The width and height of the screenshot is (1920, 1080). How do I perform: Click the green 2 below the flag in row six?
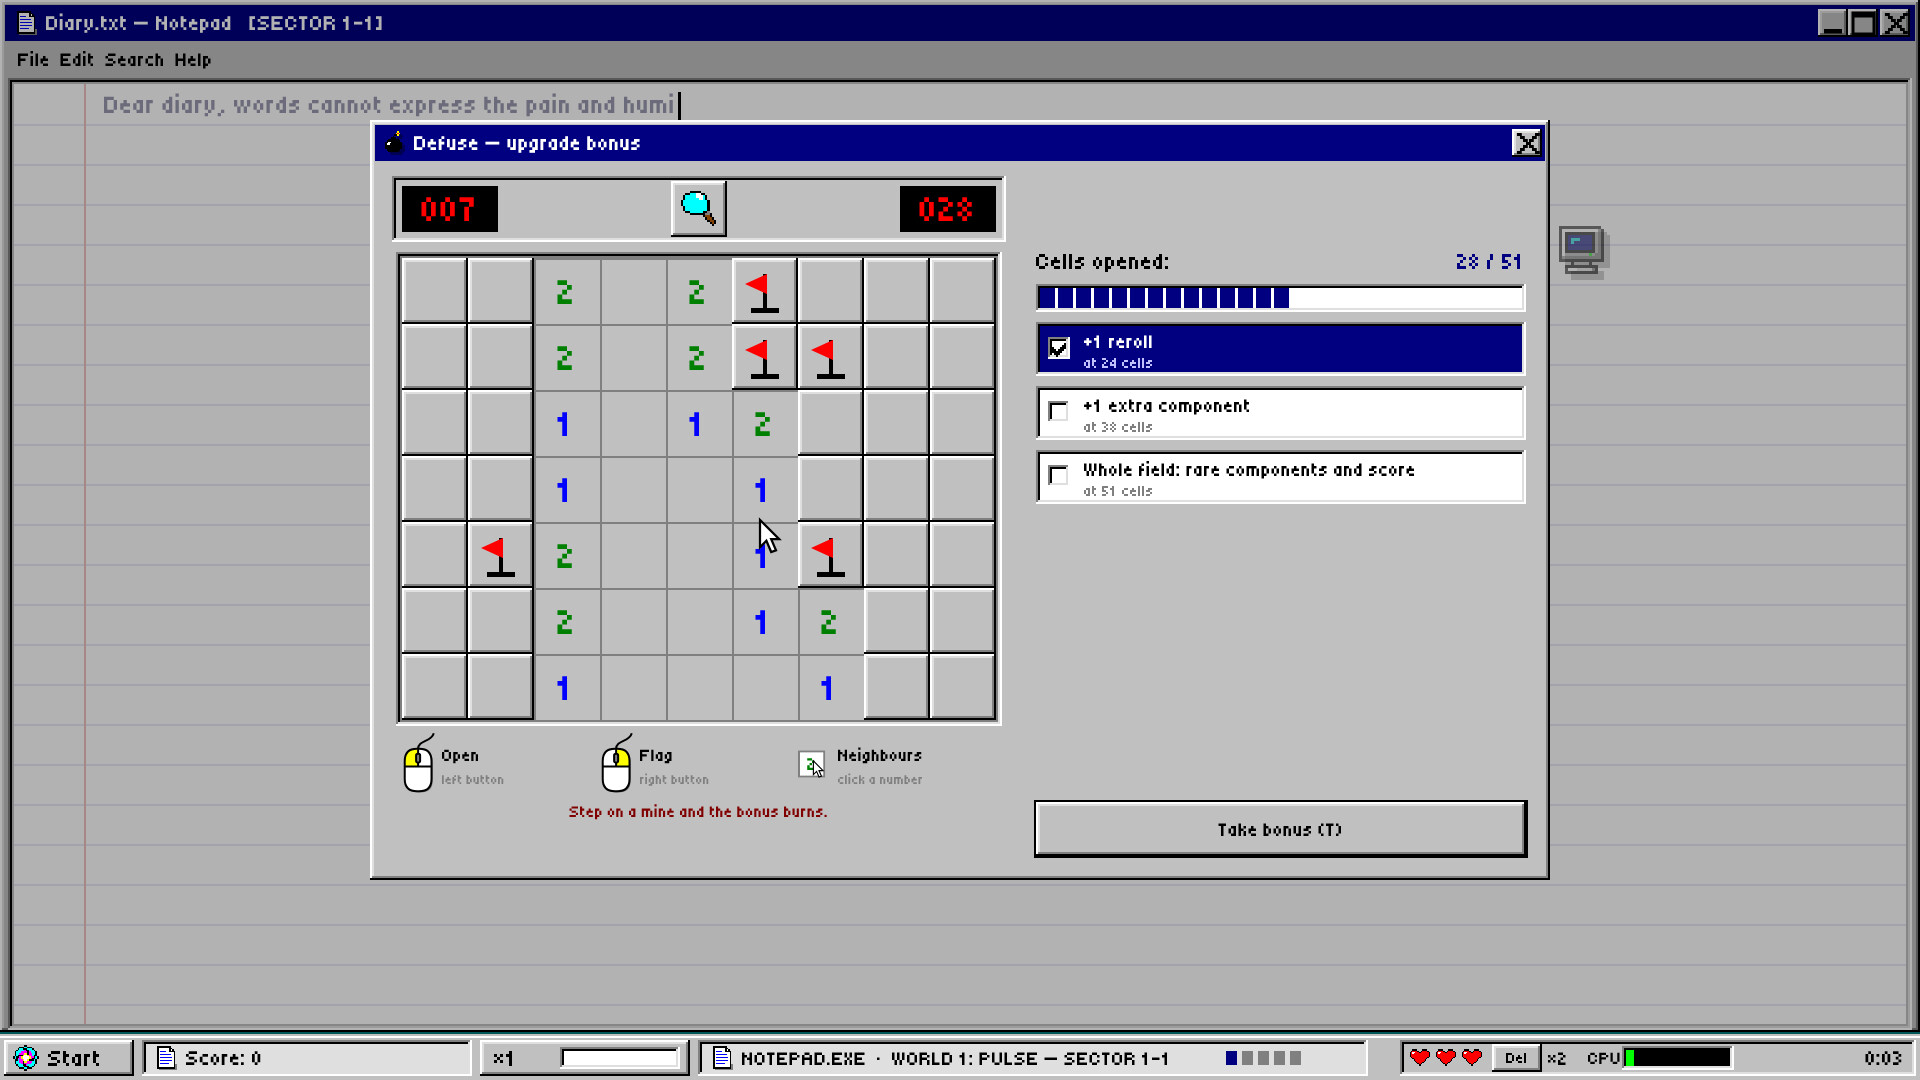coord(829,622)
